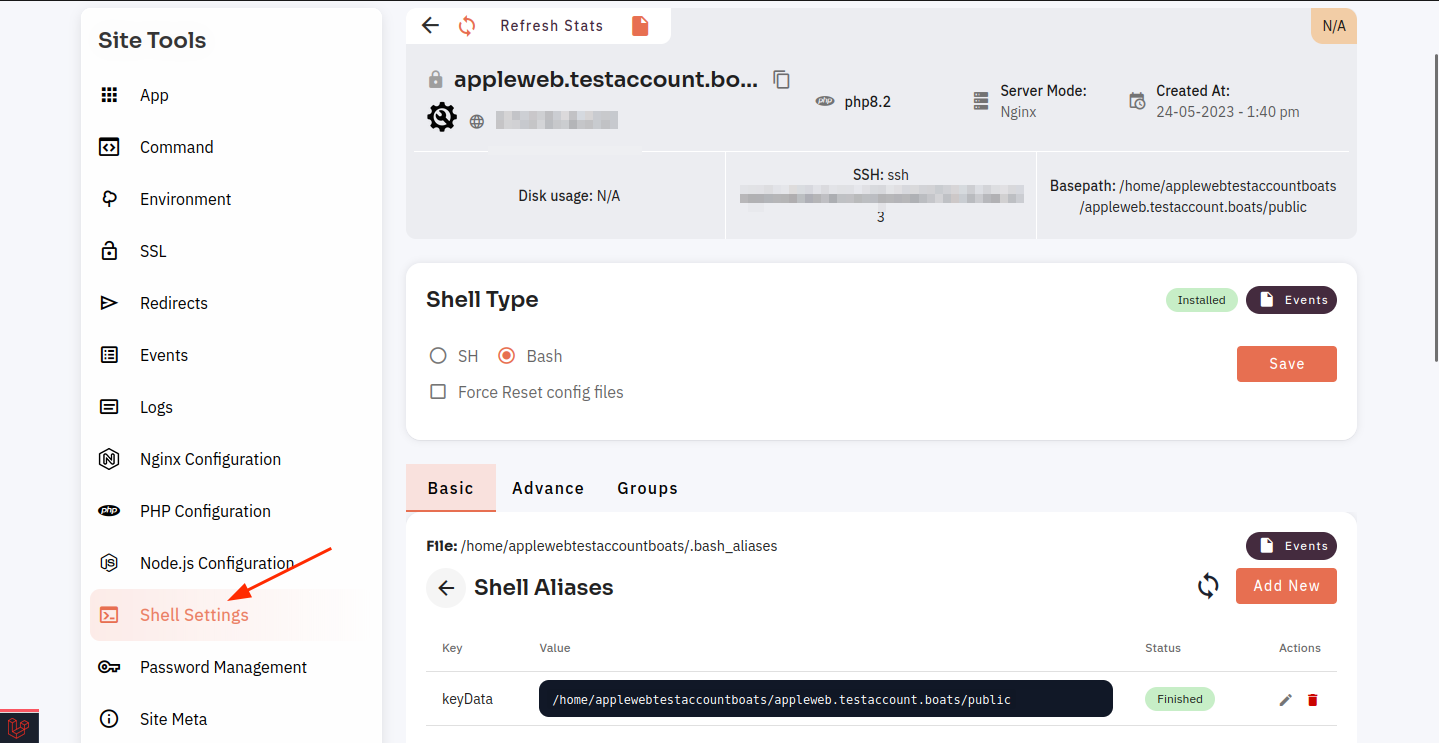The height and width of the screenshot is (743, 1439).
Task: Open Nginx Configuration
Action: [210, 459]
